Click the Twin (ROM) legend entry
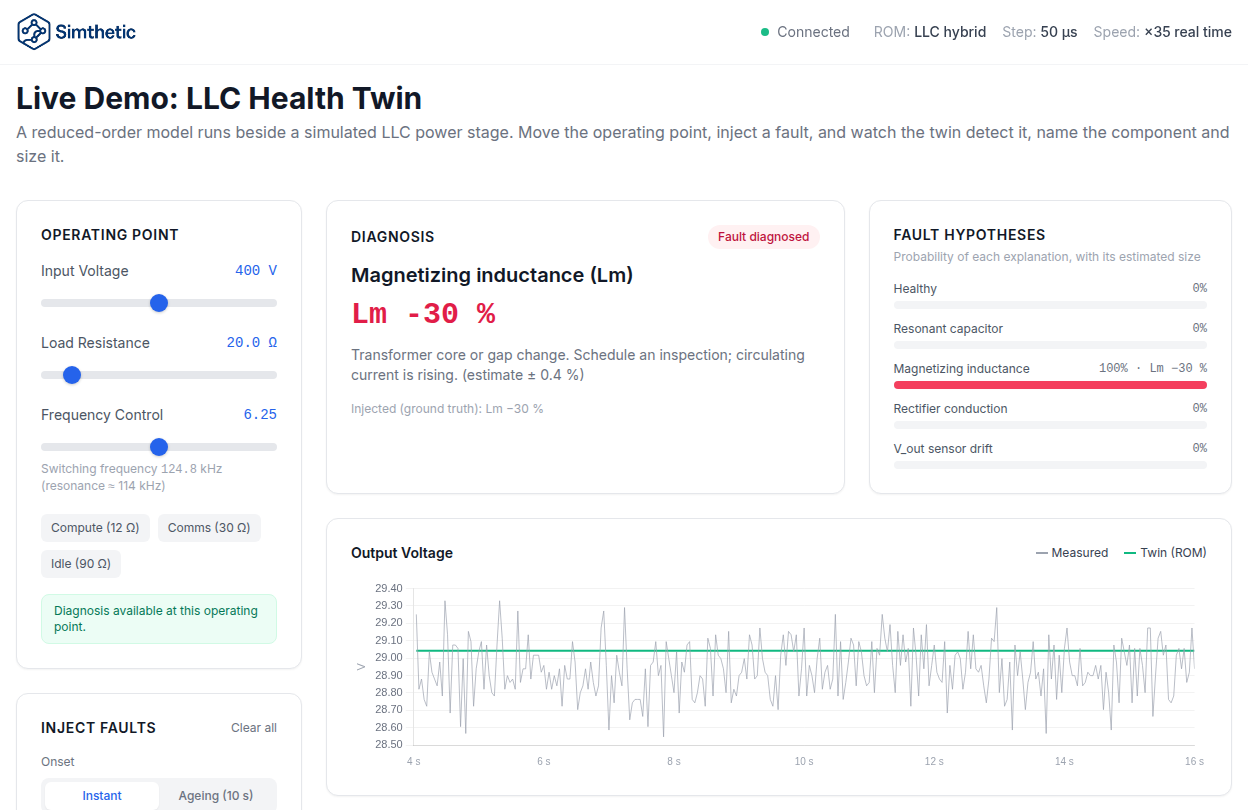Screen dimensions: 1248x810 click(1165, 553)
